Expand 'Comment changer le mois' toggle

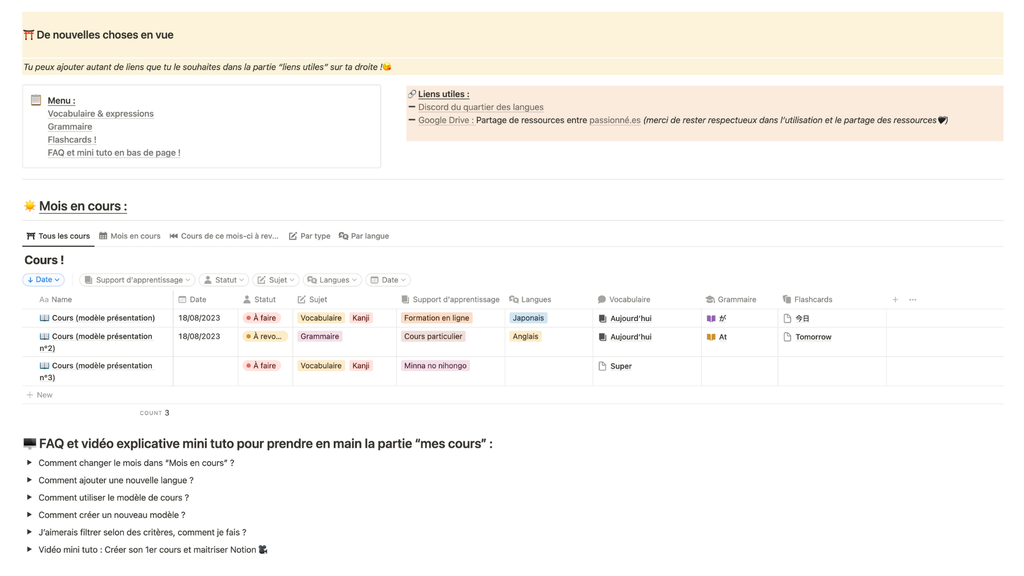coord(29,462)
